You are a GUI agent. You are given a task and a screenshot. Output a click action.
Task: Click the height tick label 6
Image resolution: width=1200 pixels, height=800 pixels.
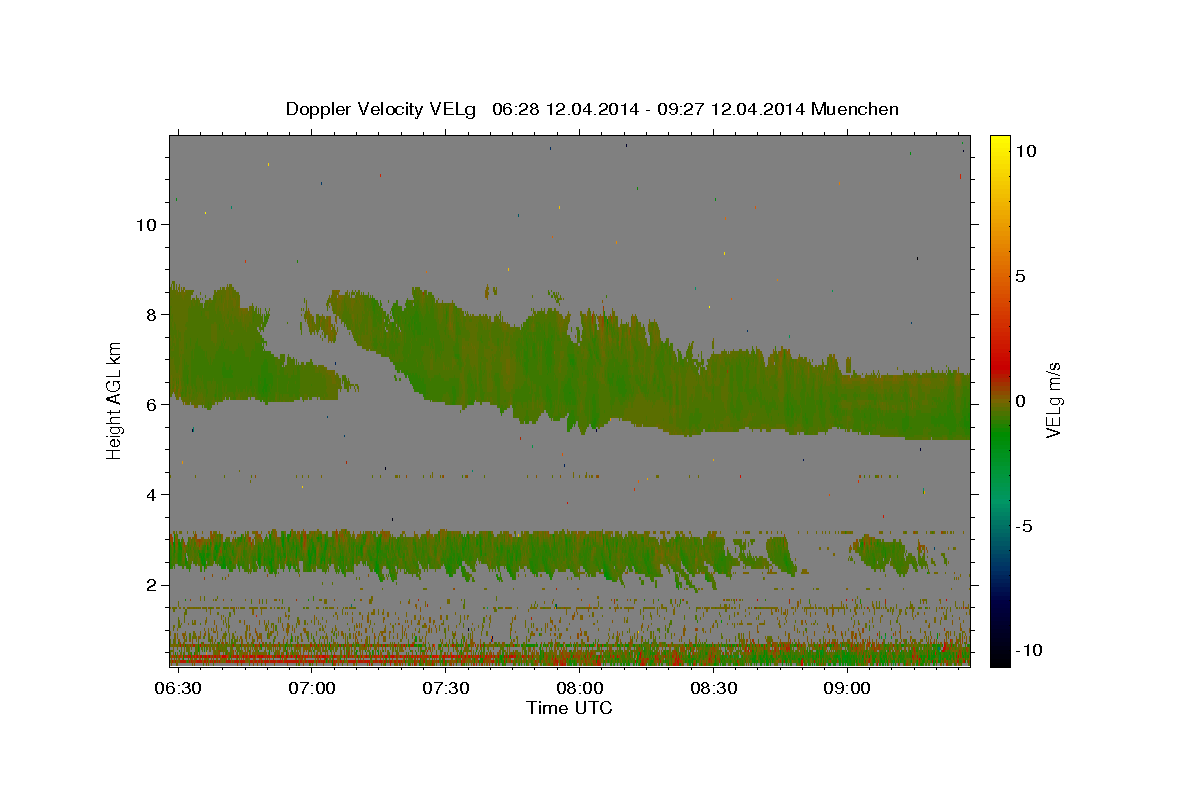point(153,405)
